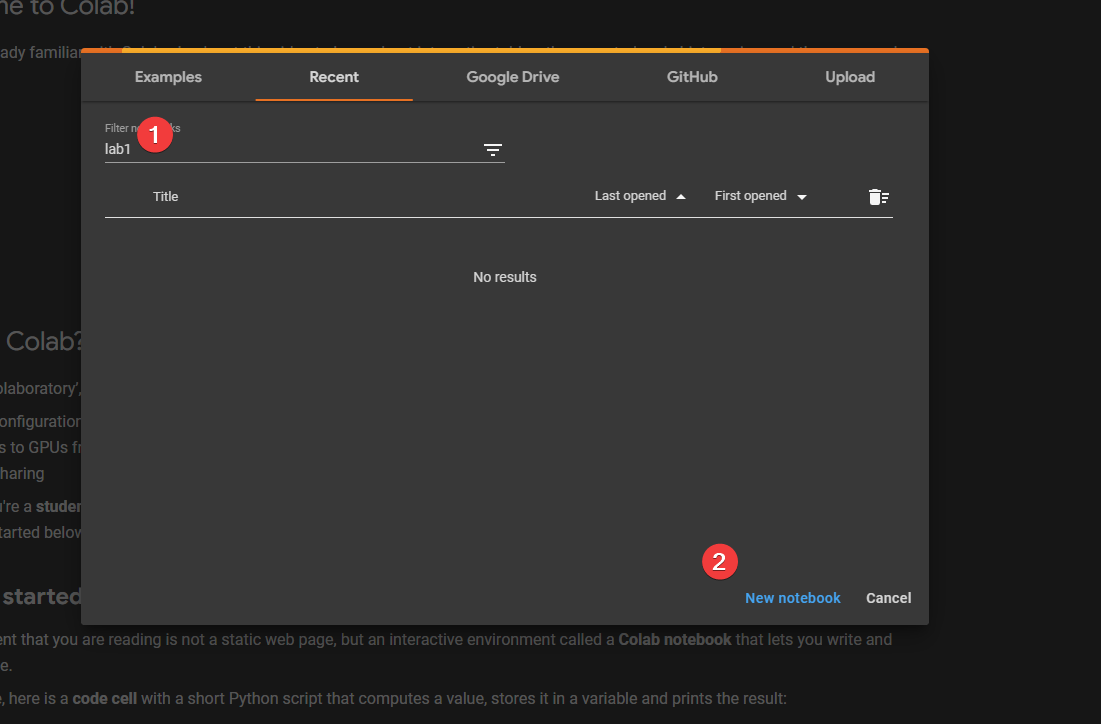Sort by the Title column header
Image resolution: width=1101 pixels, height=724 pixels.
(166, 197)
